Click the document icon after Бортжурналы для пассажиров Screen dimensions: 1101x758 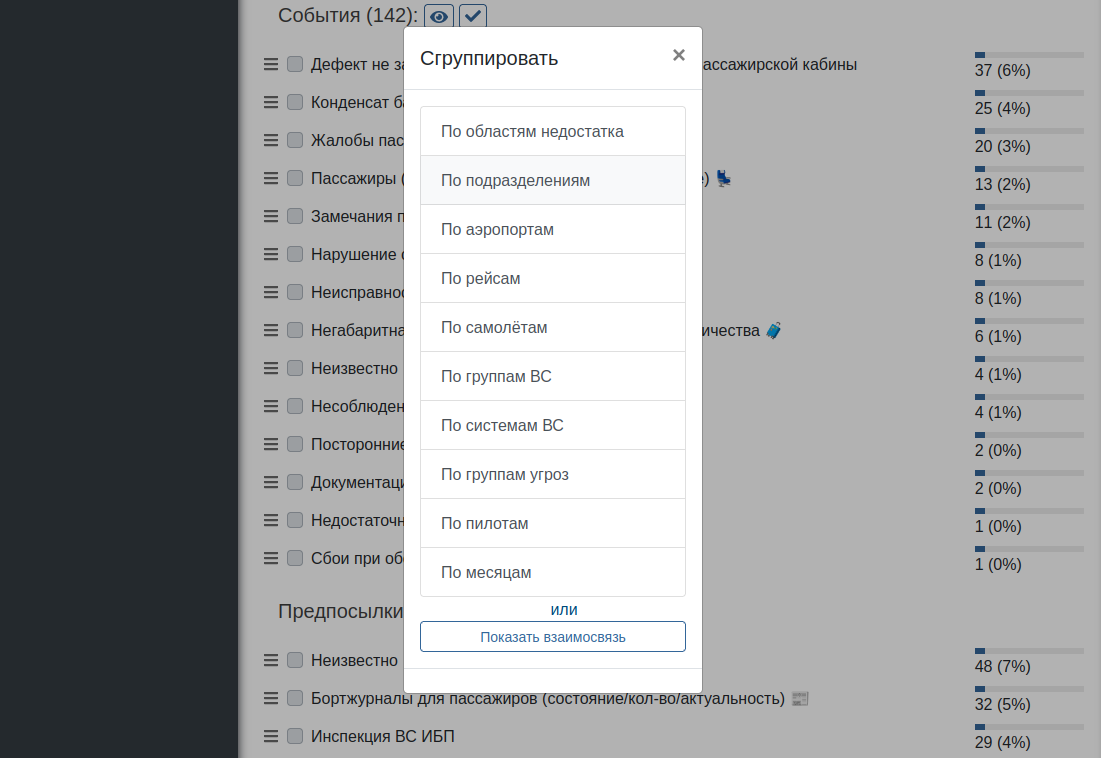pyautogui.click(x=799, y=698)
